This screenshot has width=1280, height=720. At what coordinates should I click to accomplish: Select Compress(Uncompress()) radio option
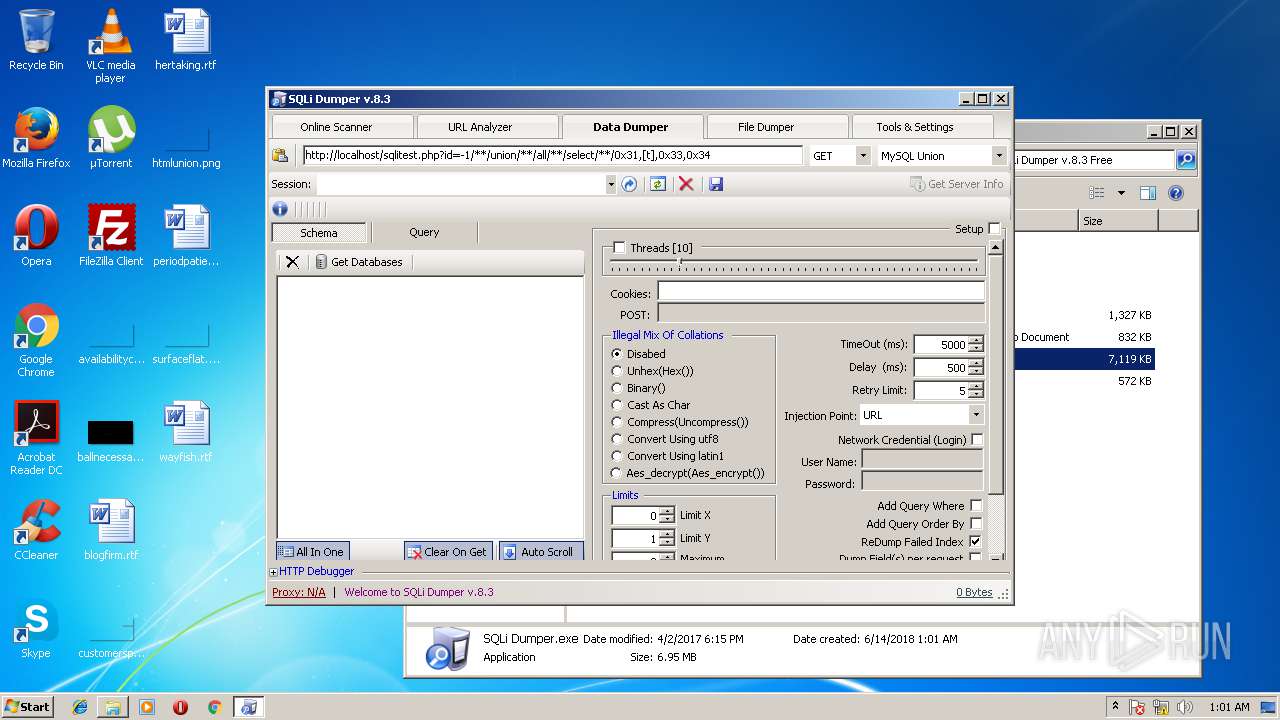617,422
